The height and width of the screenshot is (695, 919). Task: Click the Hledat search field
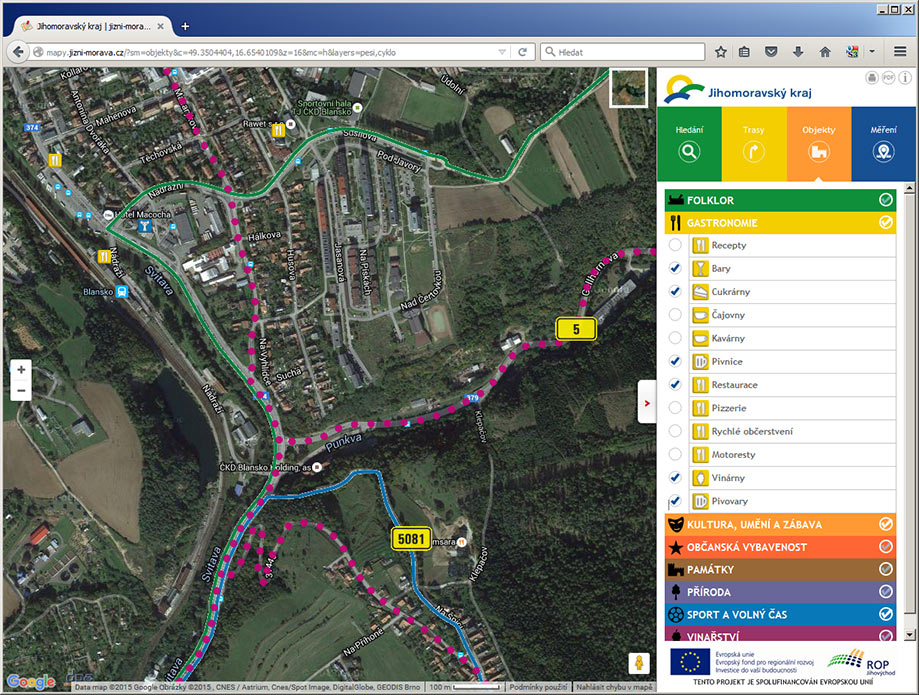(622, 52)
